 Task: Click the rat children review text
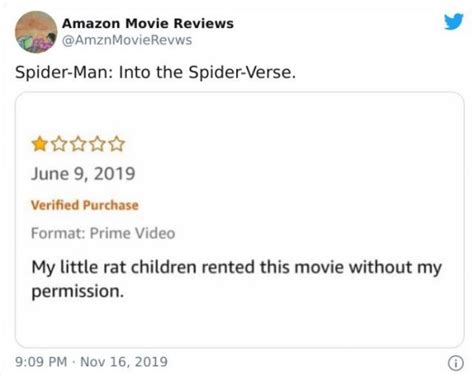[x=236, y=279]
